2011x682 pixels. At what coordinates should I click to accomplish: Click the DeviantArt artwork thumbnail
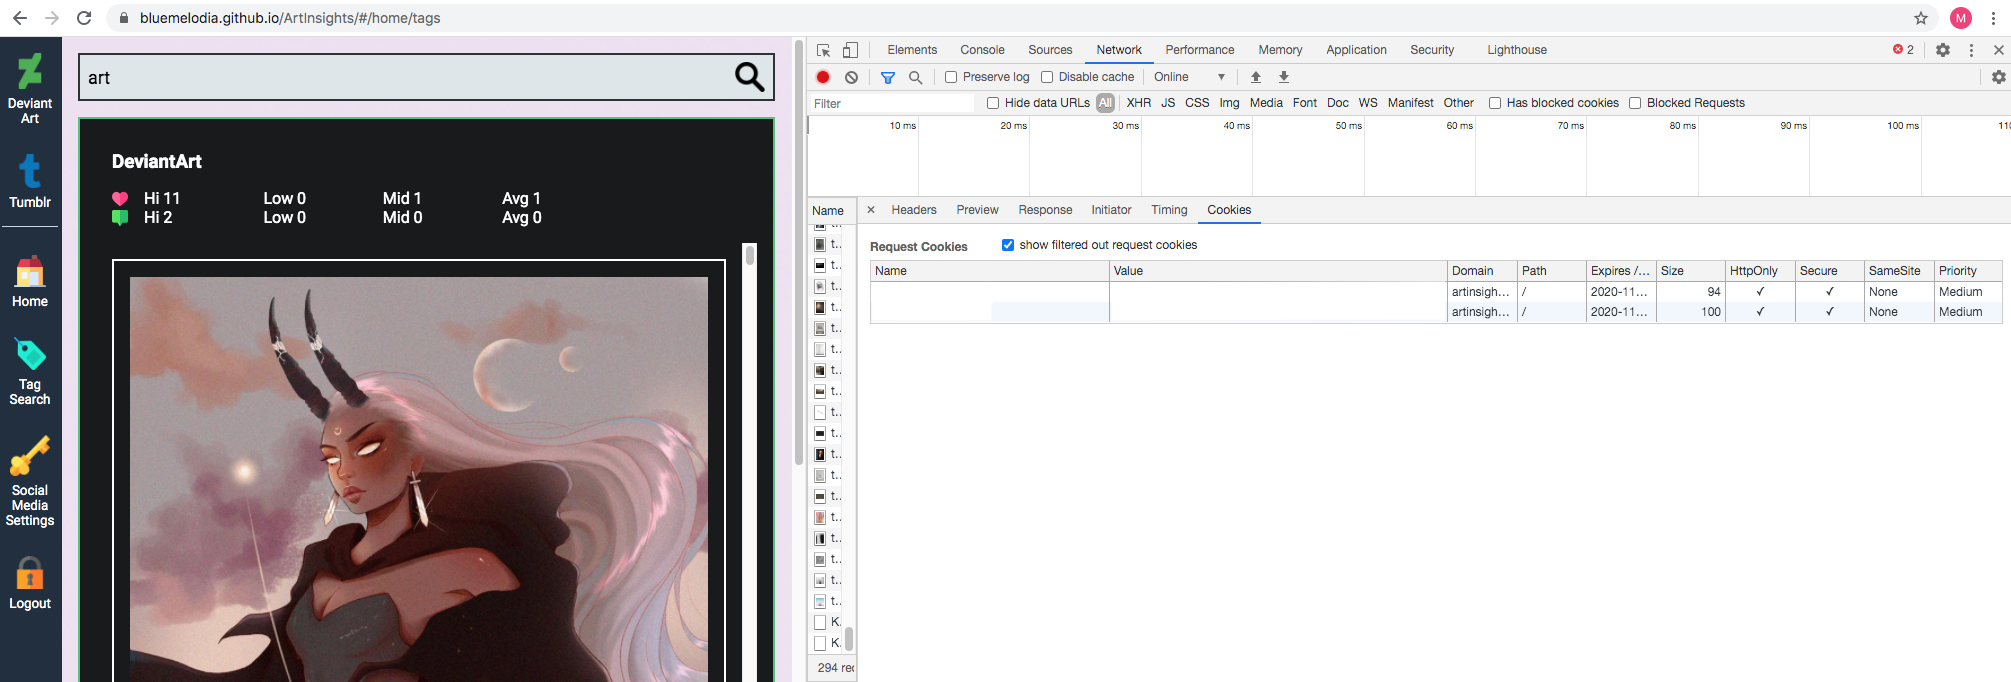click(419, 479)
